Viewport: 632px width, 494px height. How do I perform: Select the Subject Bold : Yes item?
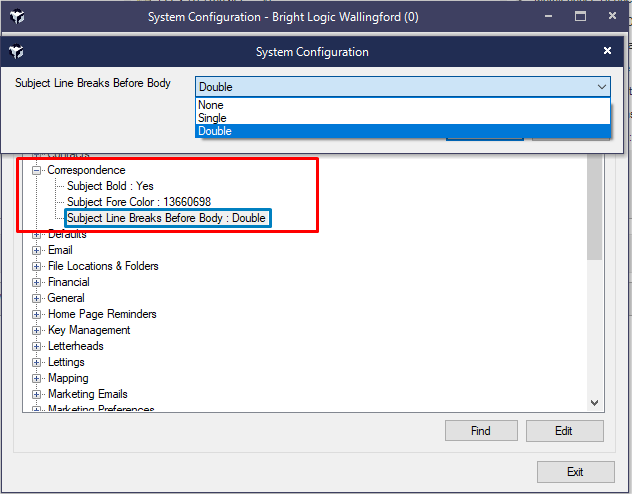pyautogui.click(x=110, y=186)
